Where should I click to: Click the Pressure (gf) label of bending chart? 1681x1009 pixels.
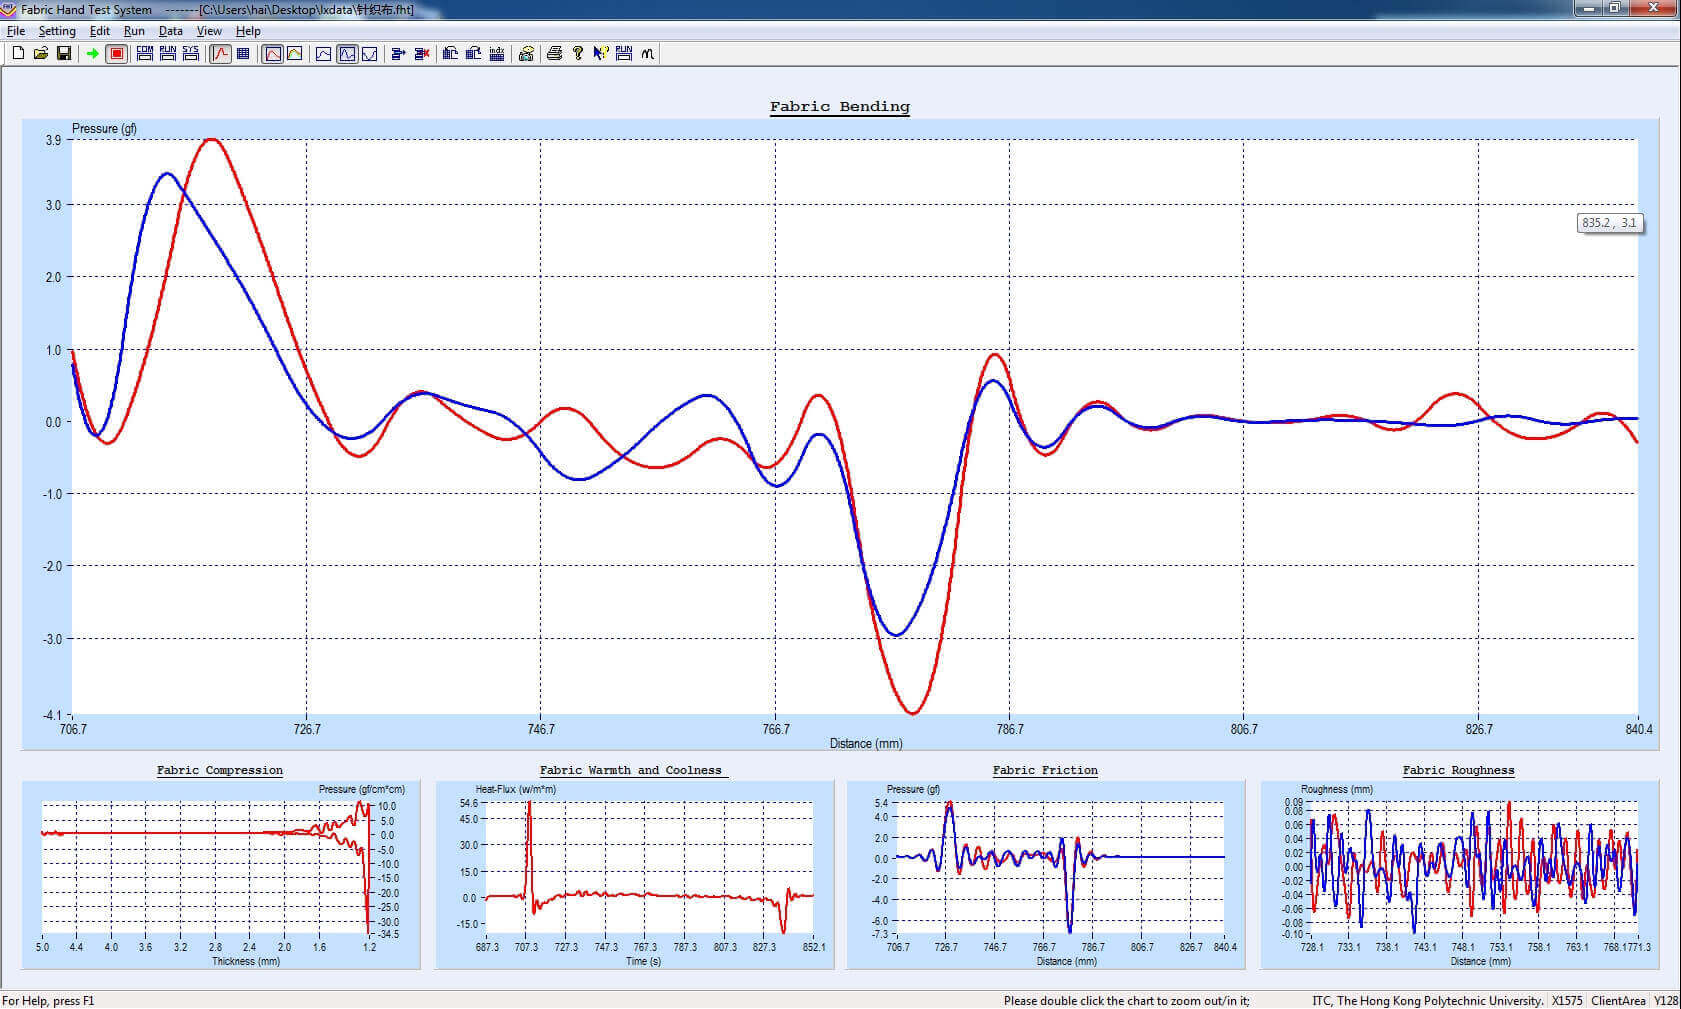[104, 129]
